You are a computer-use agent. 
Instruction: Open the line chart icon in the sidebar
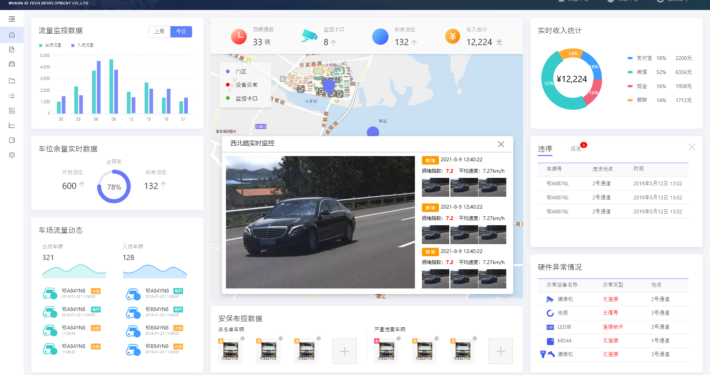point(12,125)
